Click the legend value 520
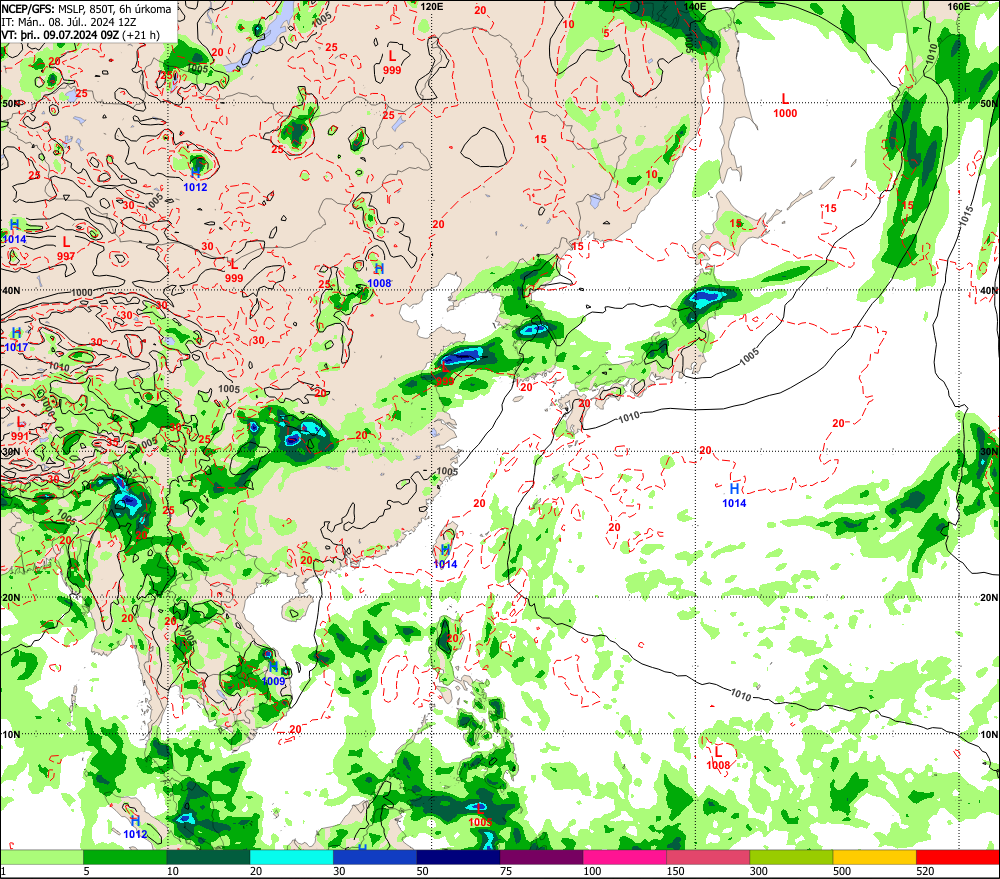The height and width of the screenshot is (879, 1000). click(x=925, y=871)
